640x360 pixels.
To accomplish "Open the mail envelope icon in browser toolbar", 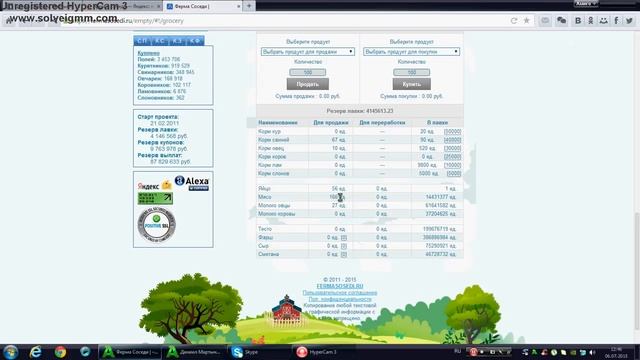I will tap(545, 21).
